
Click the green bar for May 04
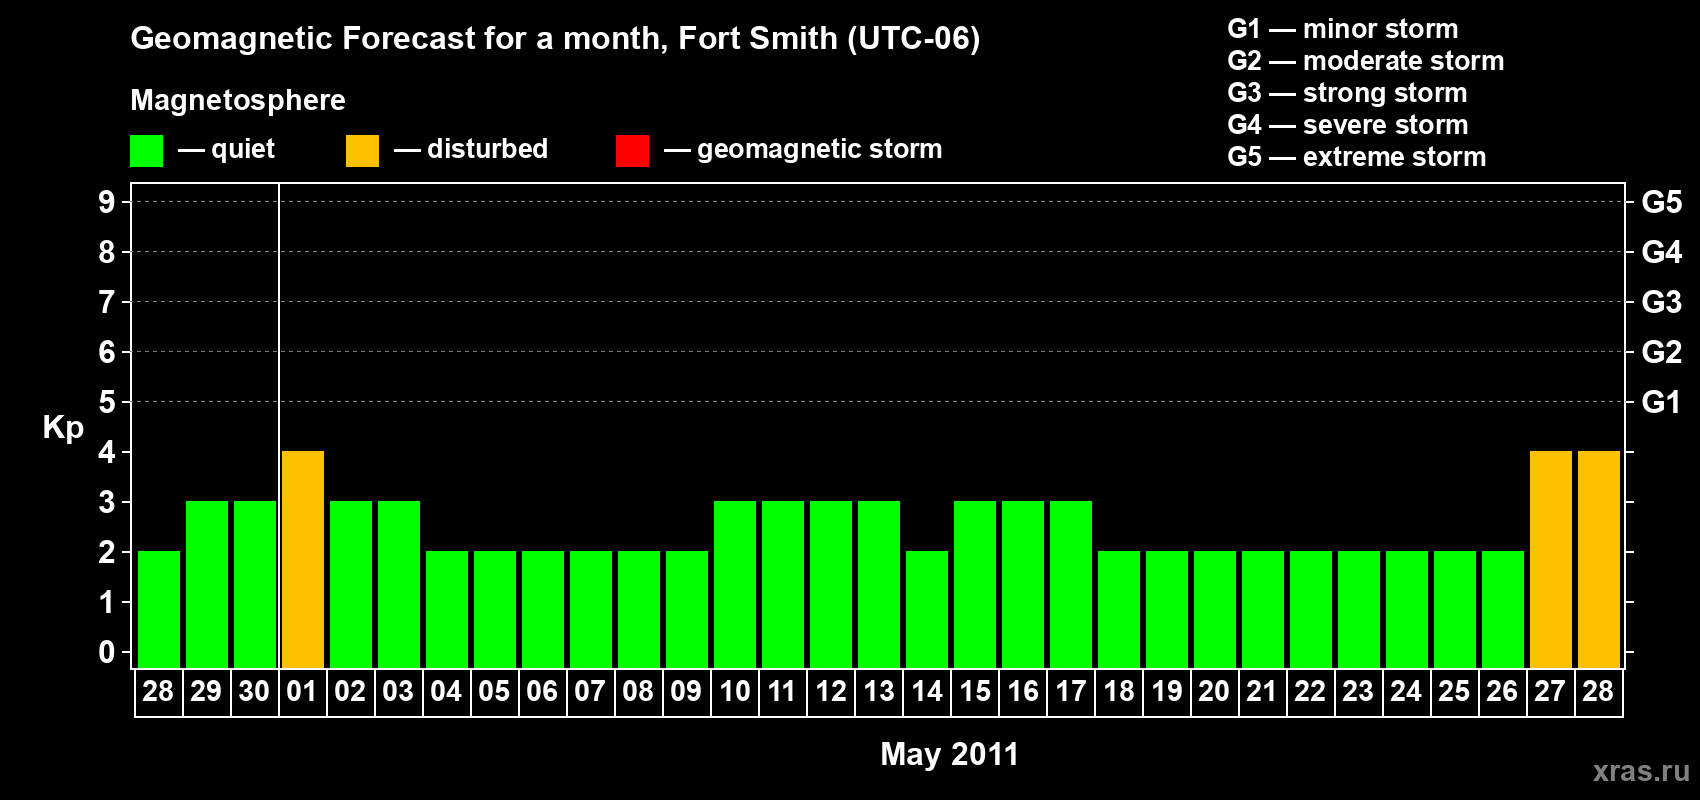447,609
